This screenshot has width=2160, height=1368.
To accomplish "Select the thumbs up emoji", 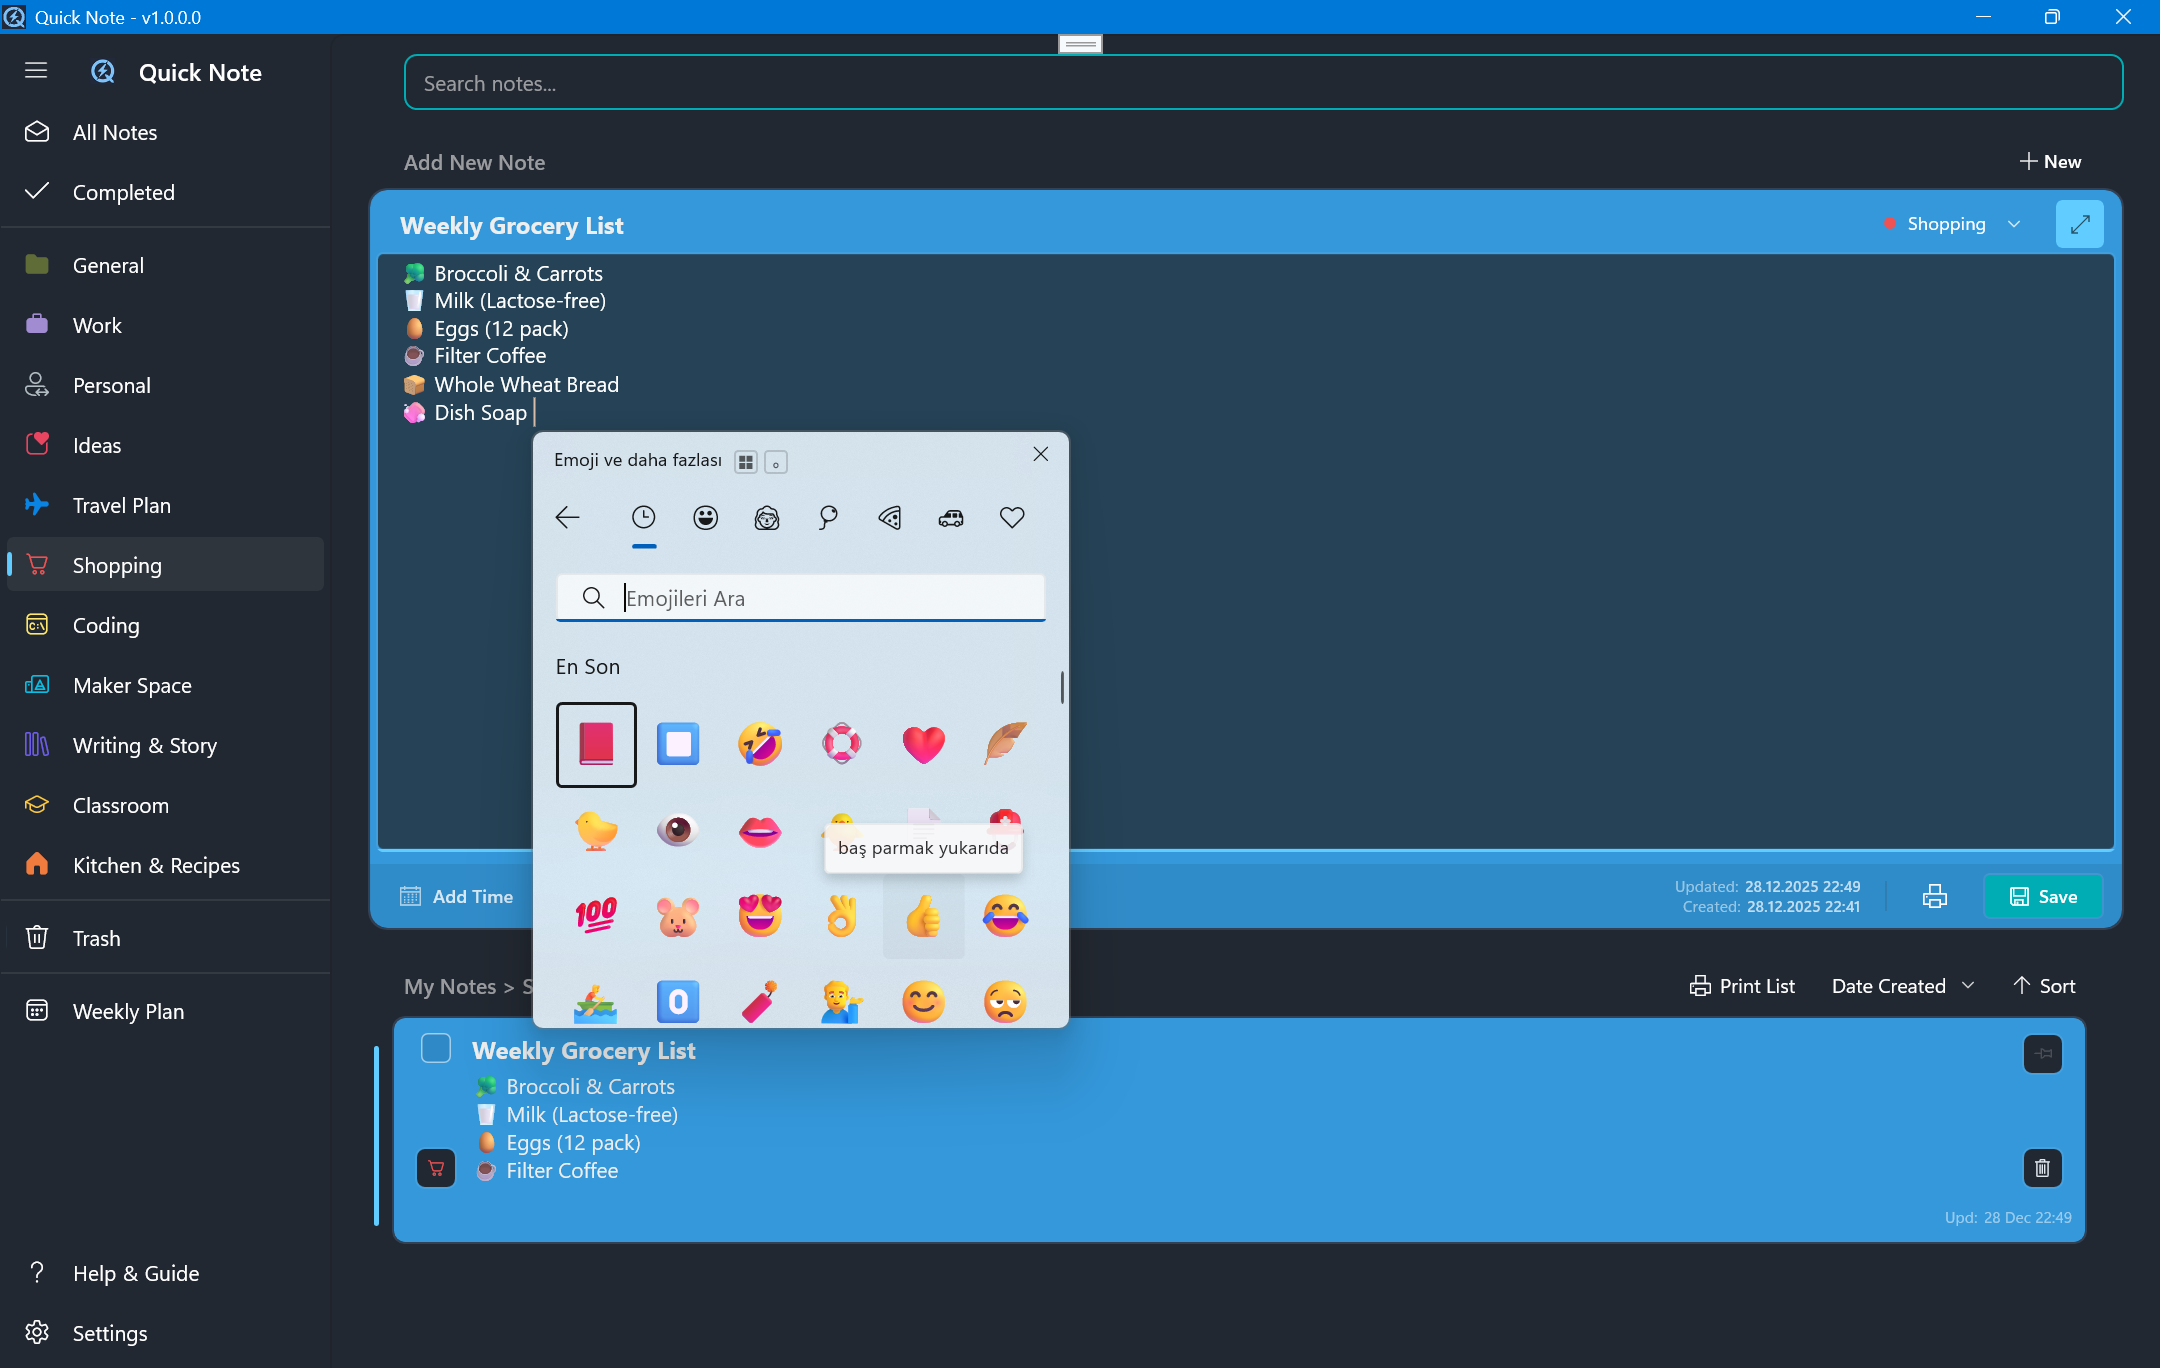I will 922,916.
